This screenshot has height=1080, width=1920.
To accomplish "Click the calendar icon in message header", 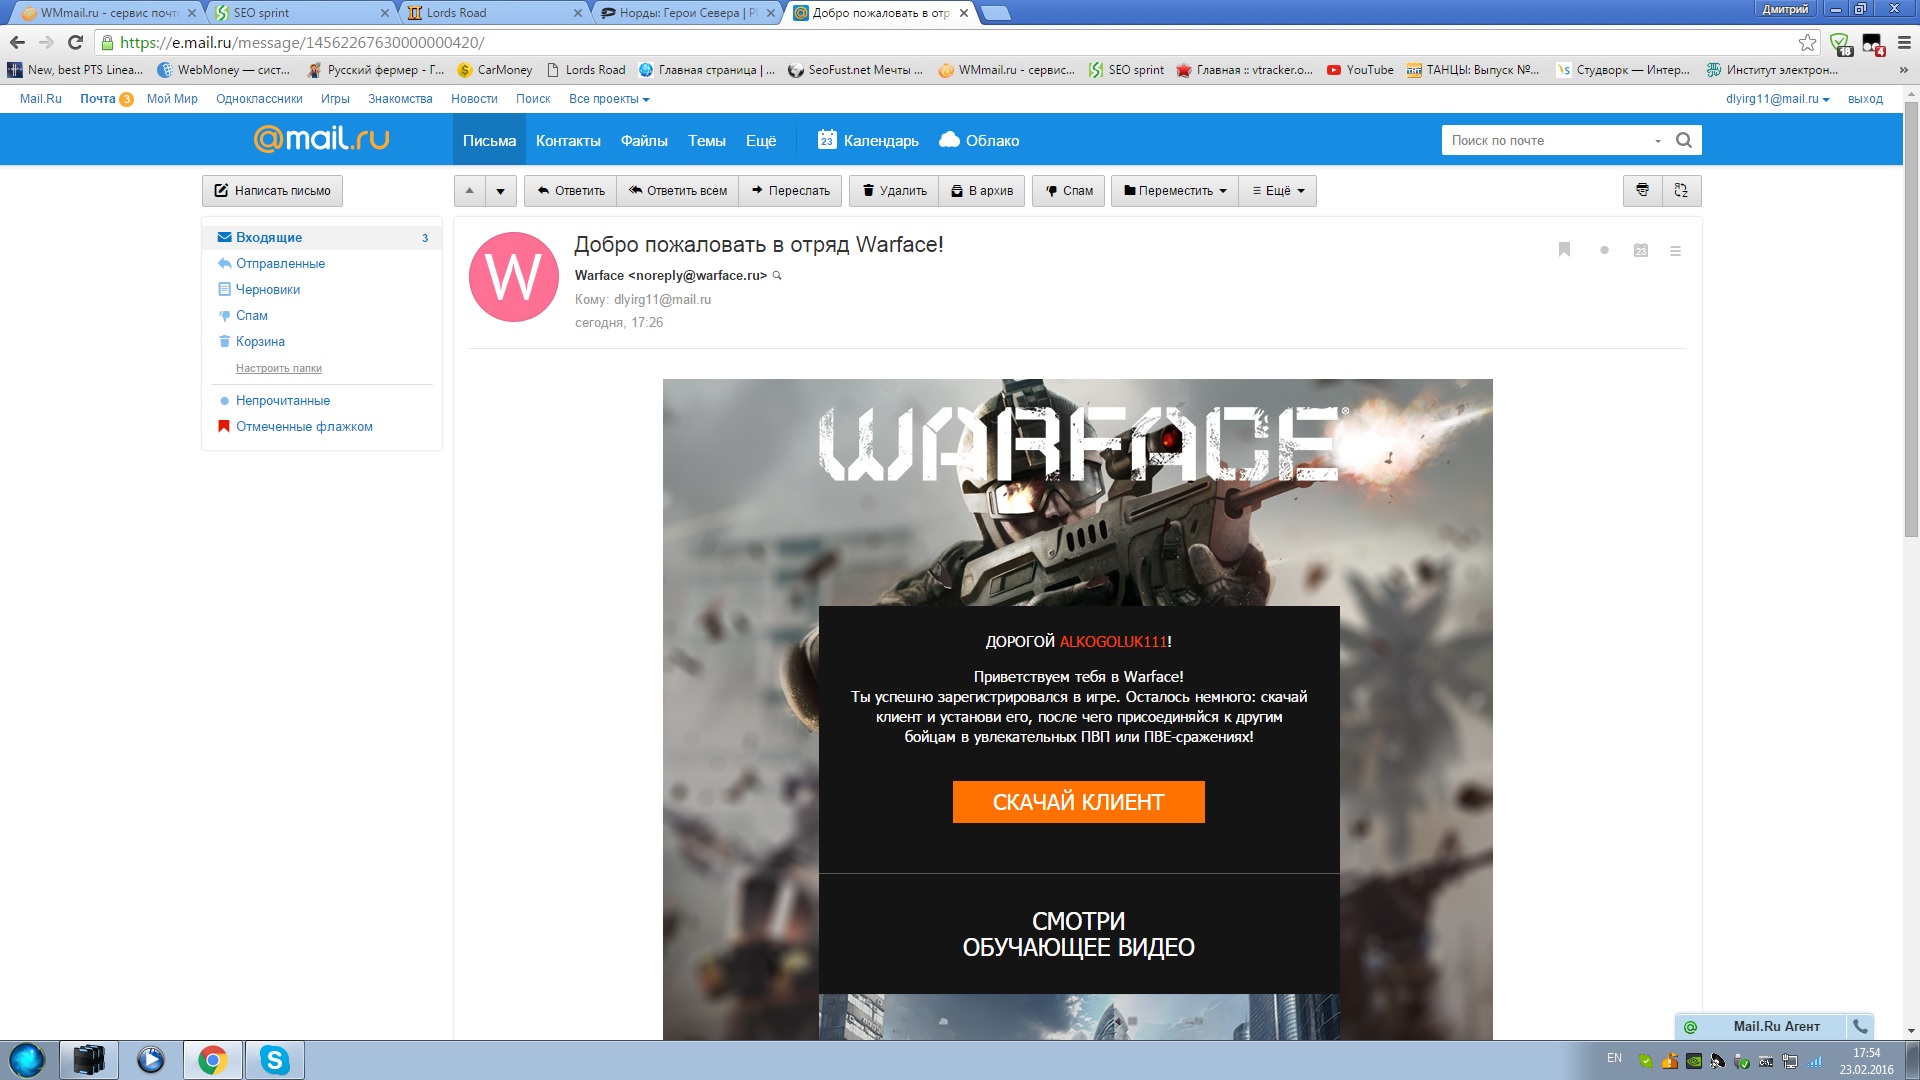I will point(1640,250).
